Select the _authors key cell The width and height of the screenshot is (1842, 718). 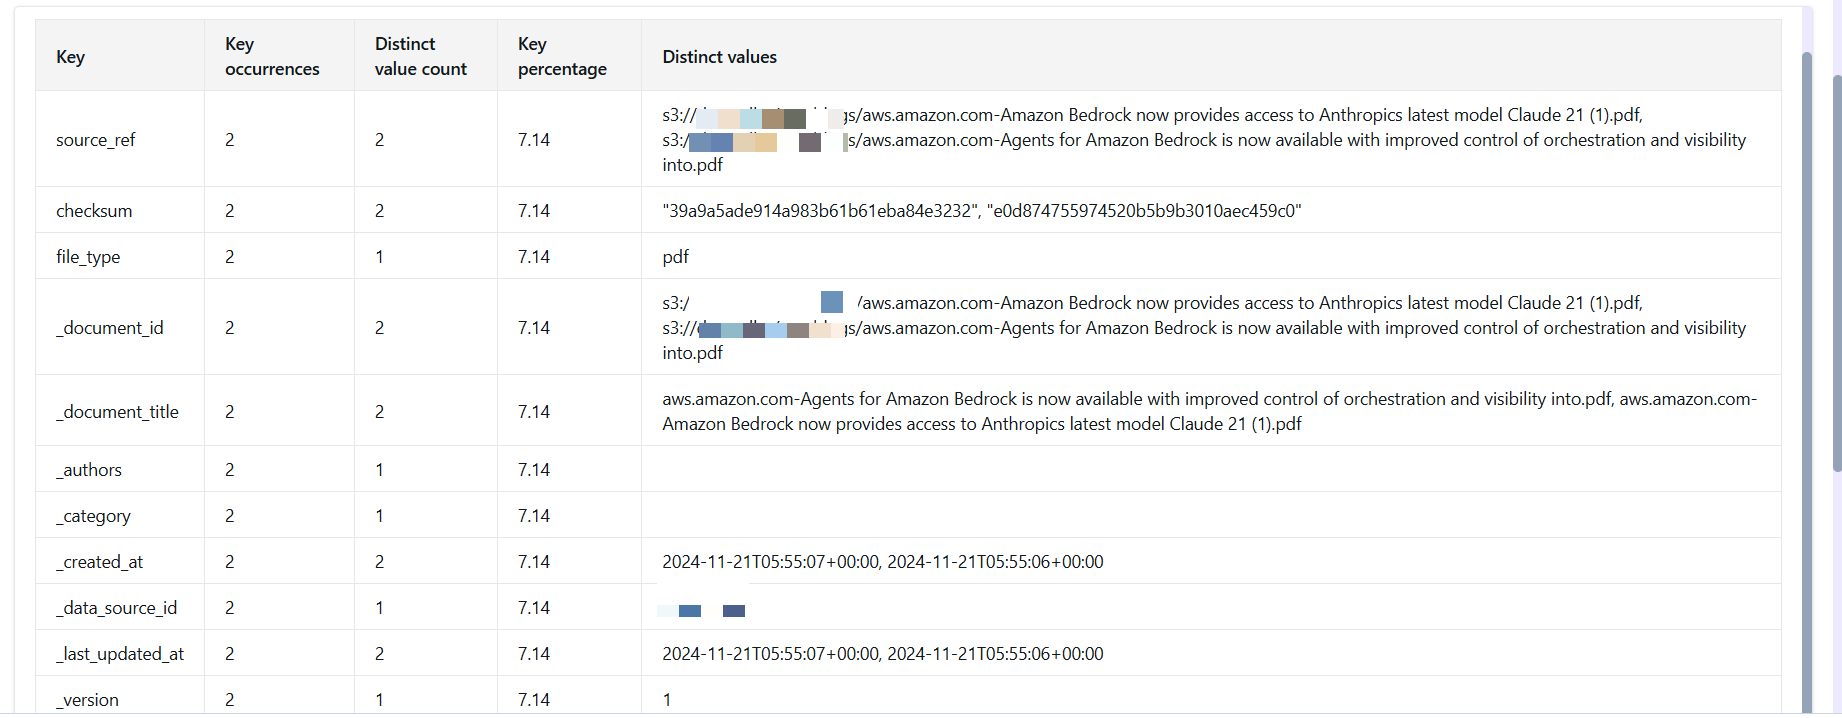click(89, 470)
